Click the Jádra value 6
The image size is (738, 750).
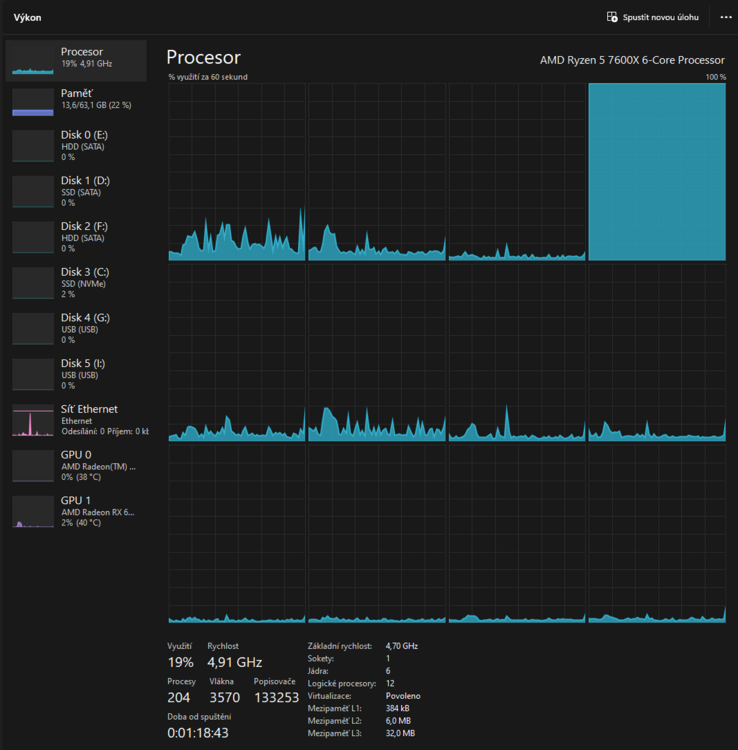[x=388, y=671]
